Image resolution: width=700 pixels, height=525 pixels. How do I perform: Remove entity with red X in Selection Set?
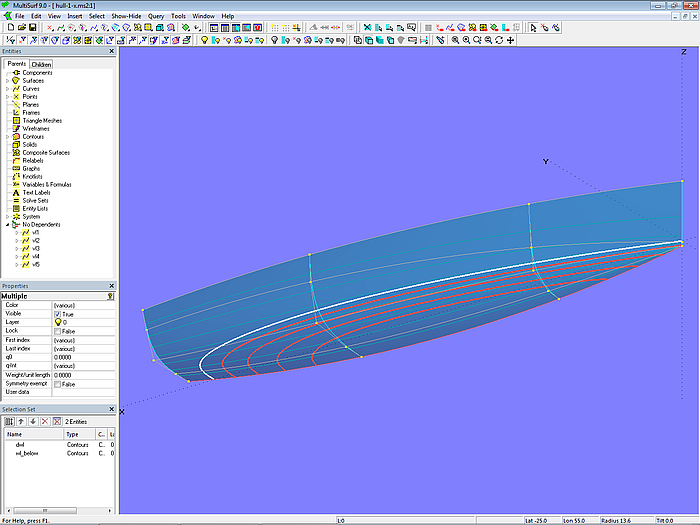tap(44, 421)
